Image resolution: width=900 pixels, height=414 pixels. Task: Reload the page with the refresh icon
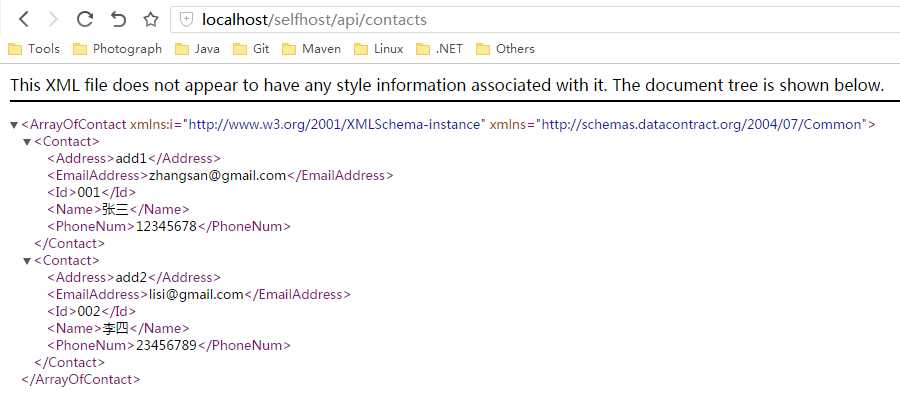pyautogui.click(x=85, y=19)
